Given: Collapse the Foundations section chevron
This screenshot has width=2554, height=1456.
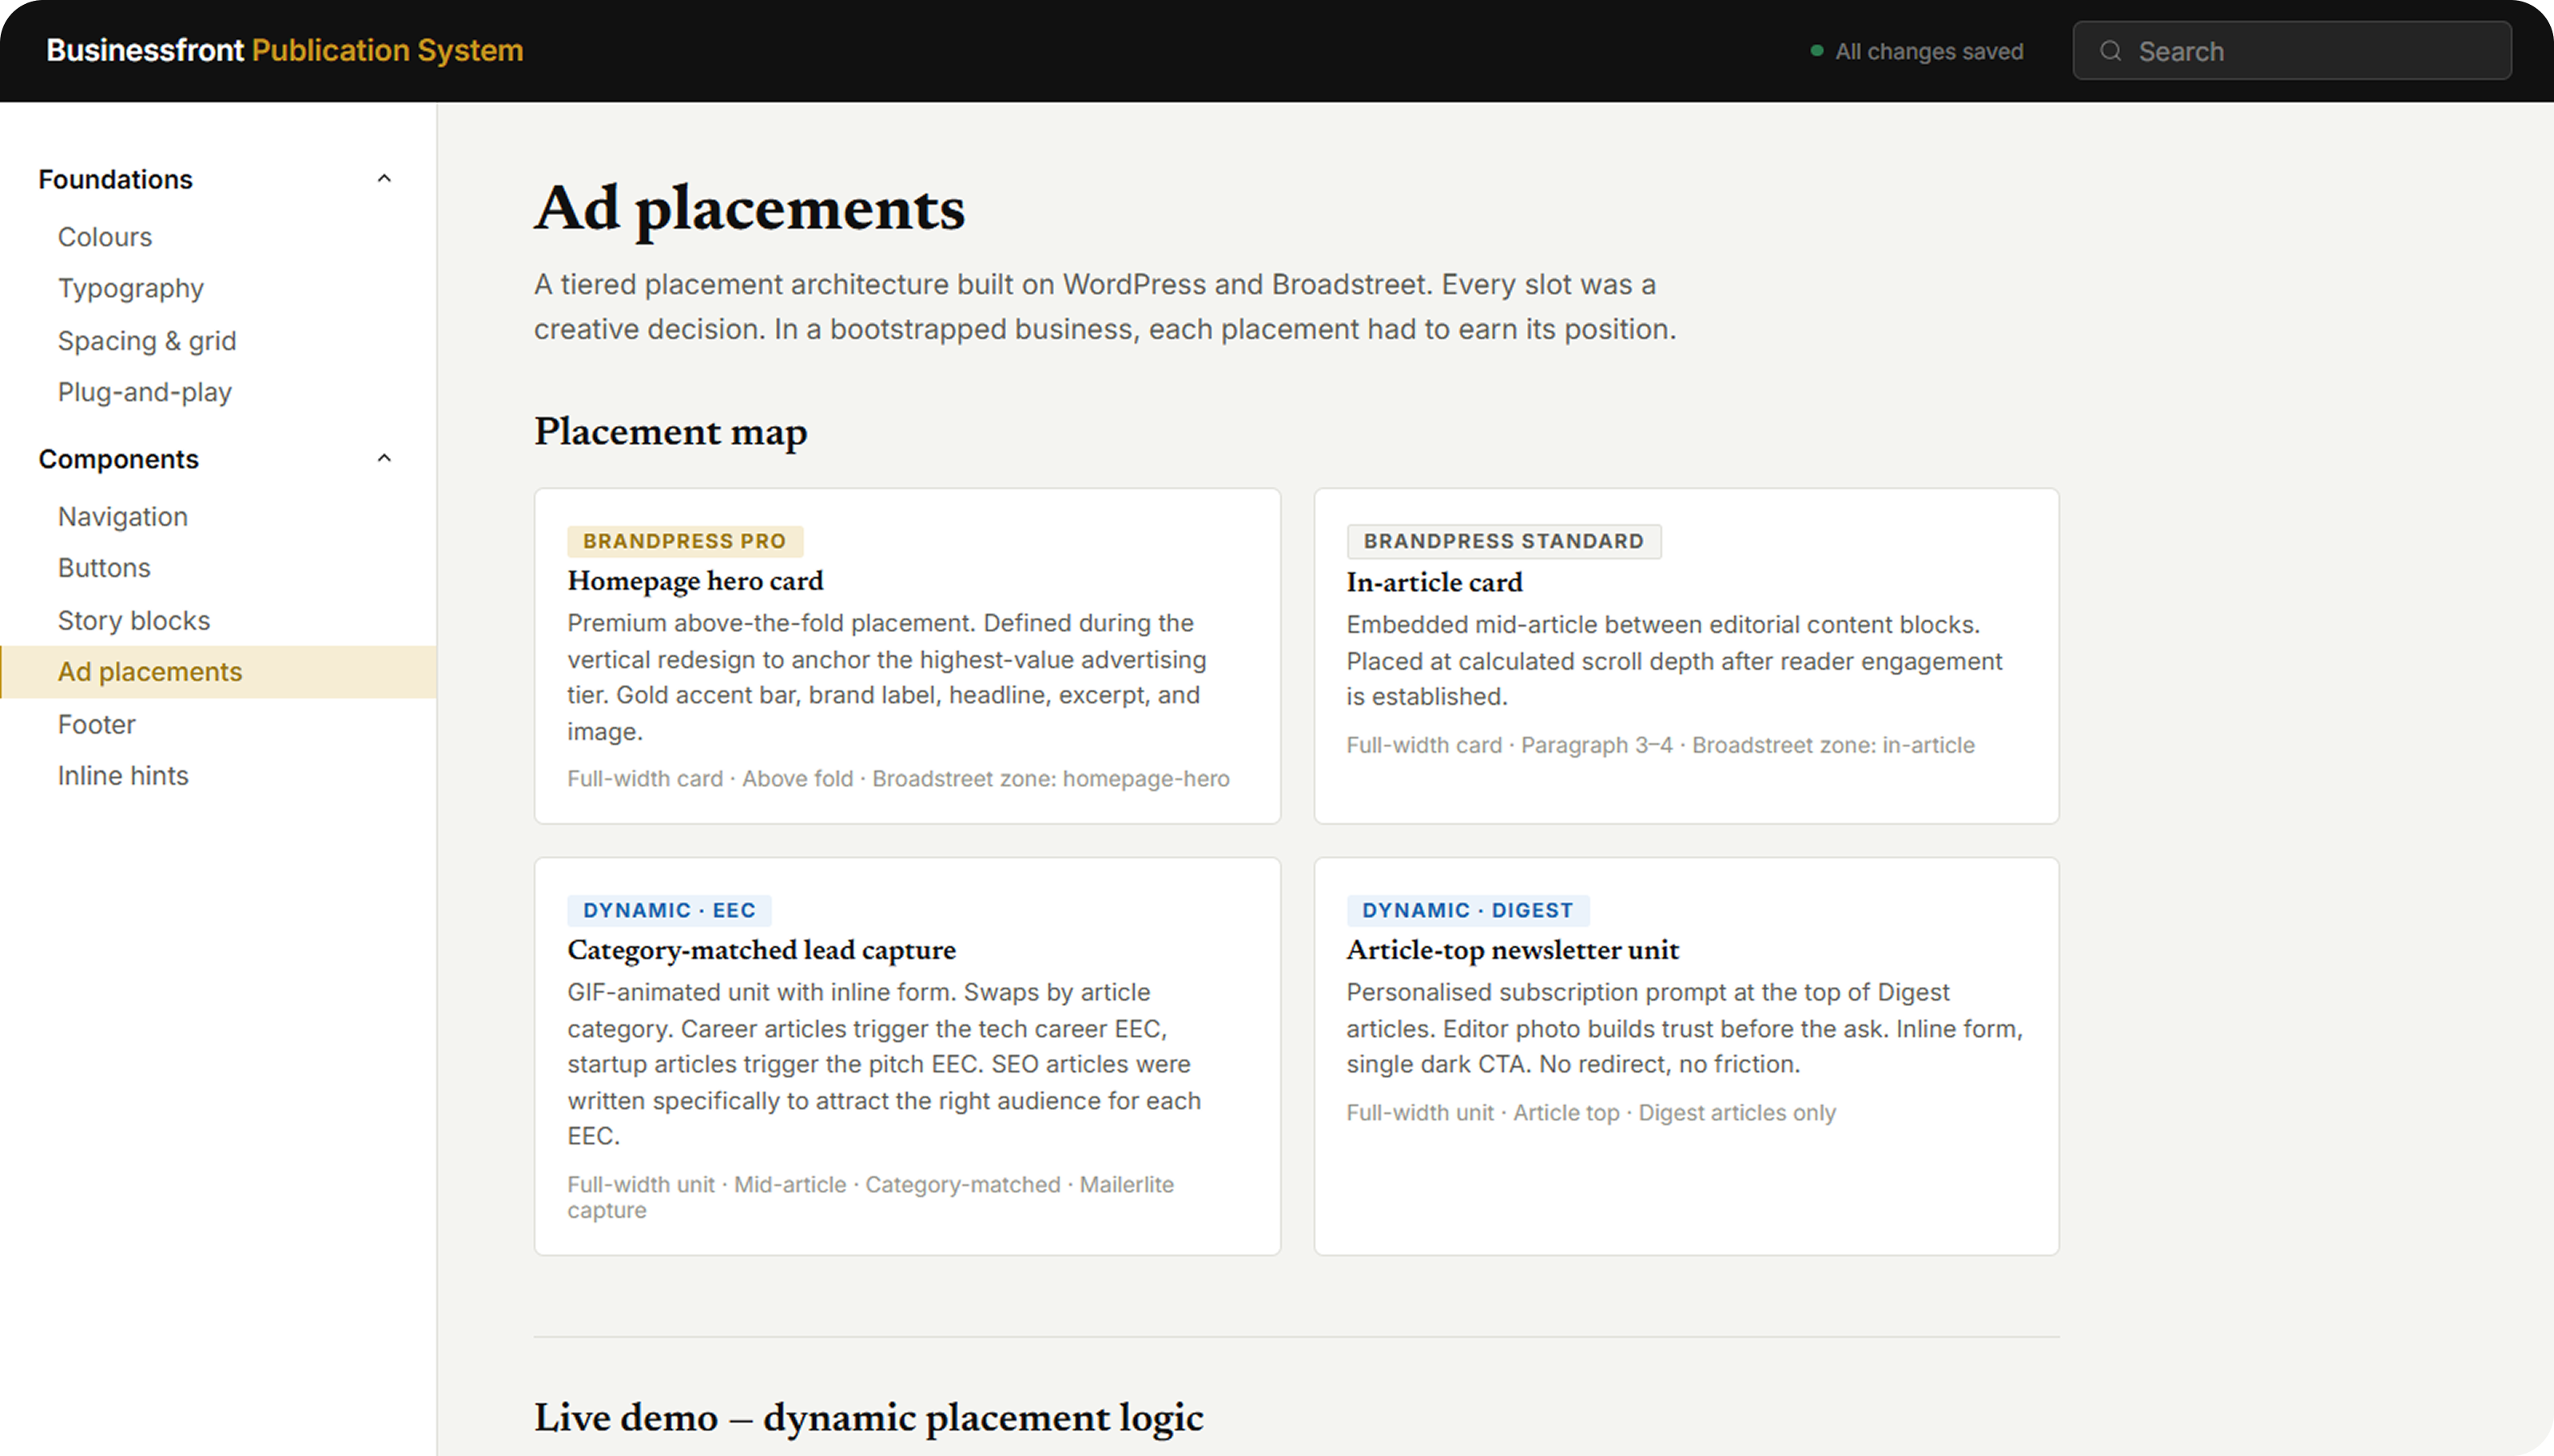Looking at the screenshot, I should point(384,179).
